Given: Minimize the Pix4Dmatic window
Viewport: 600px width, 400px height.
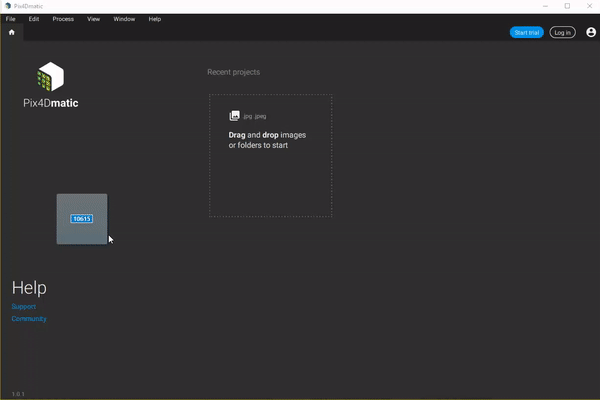Looking at the screenshot, I should pyautogui.click(x=544, y=6).
